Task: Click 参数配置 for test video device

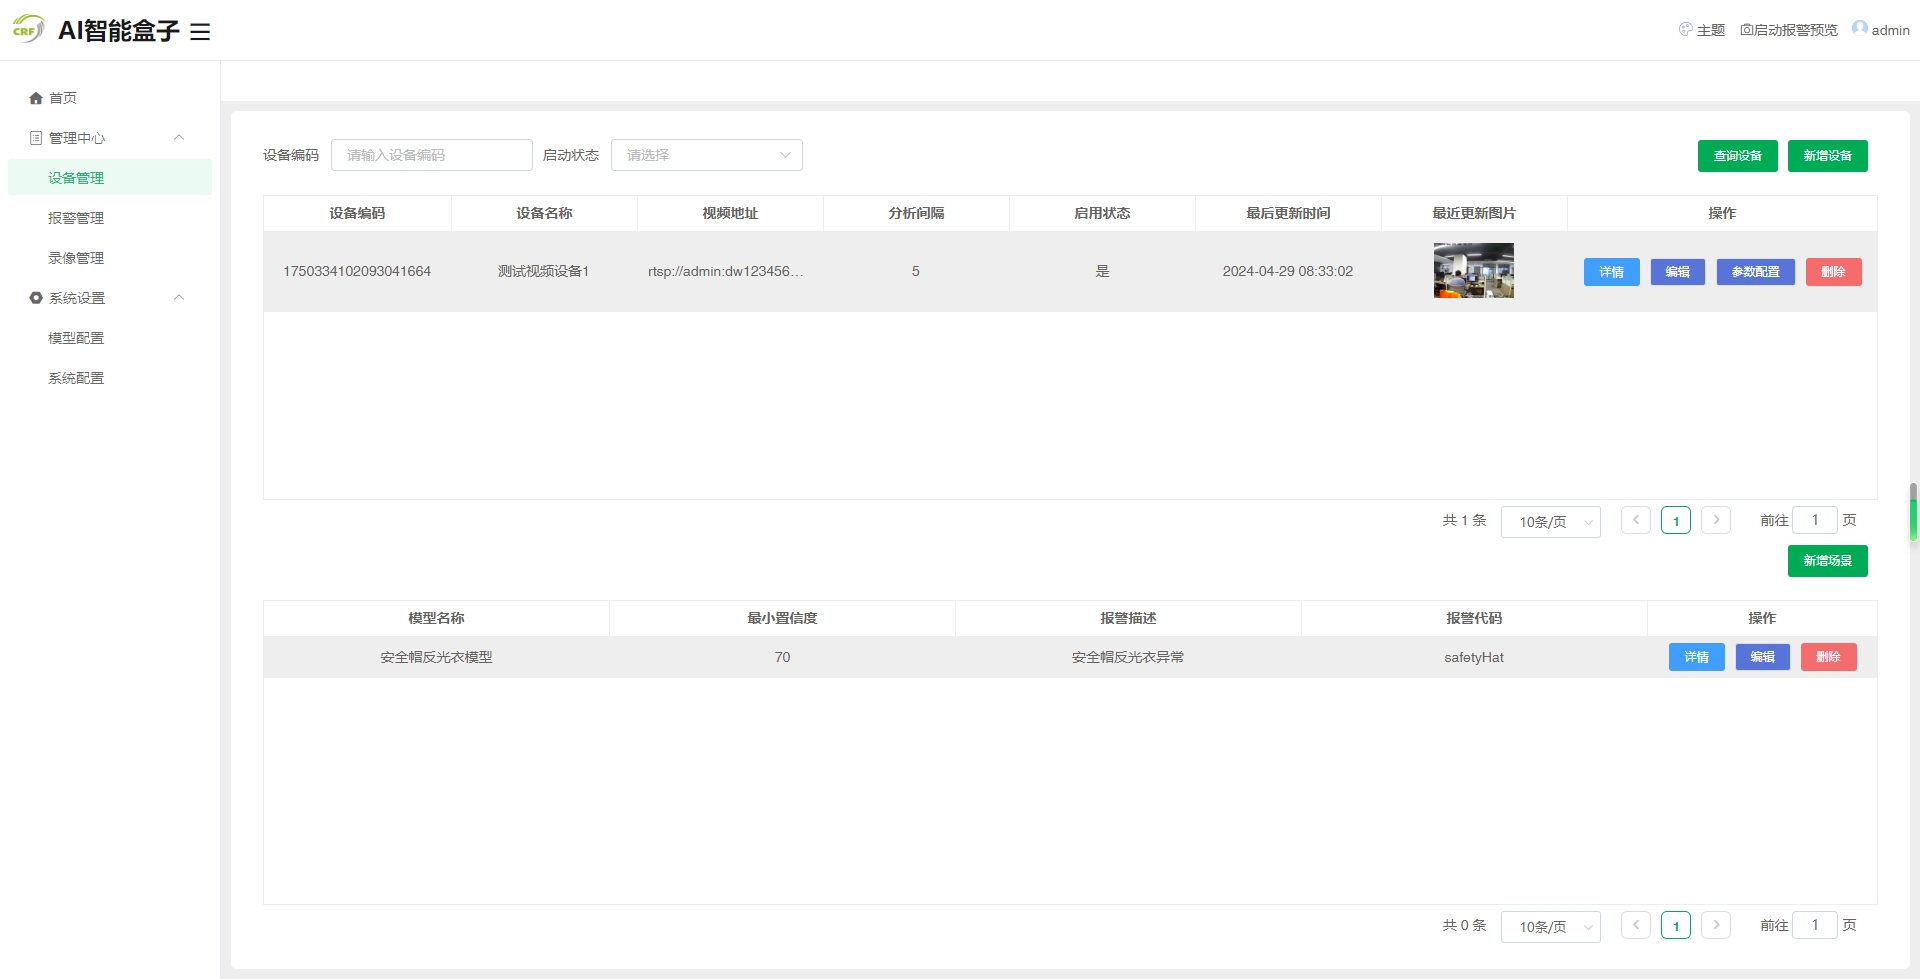Action: [x=1755, y=272]
